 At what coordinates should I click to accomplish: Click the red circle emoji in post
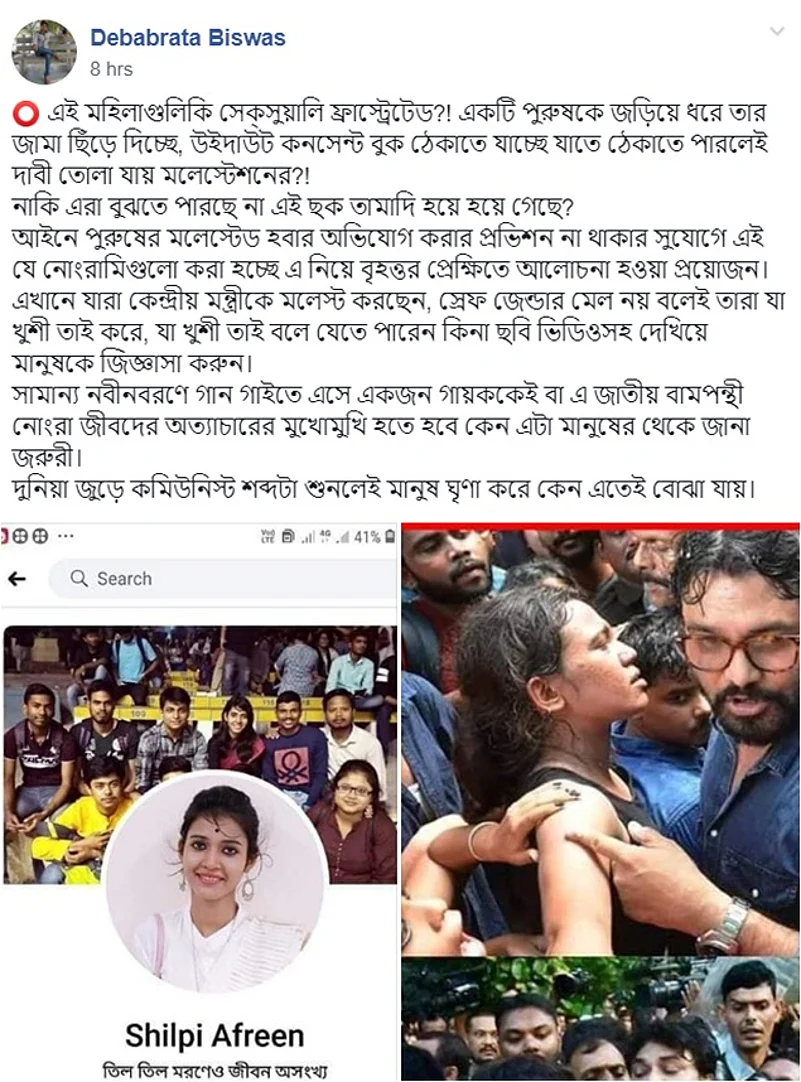click(26, 113)
